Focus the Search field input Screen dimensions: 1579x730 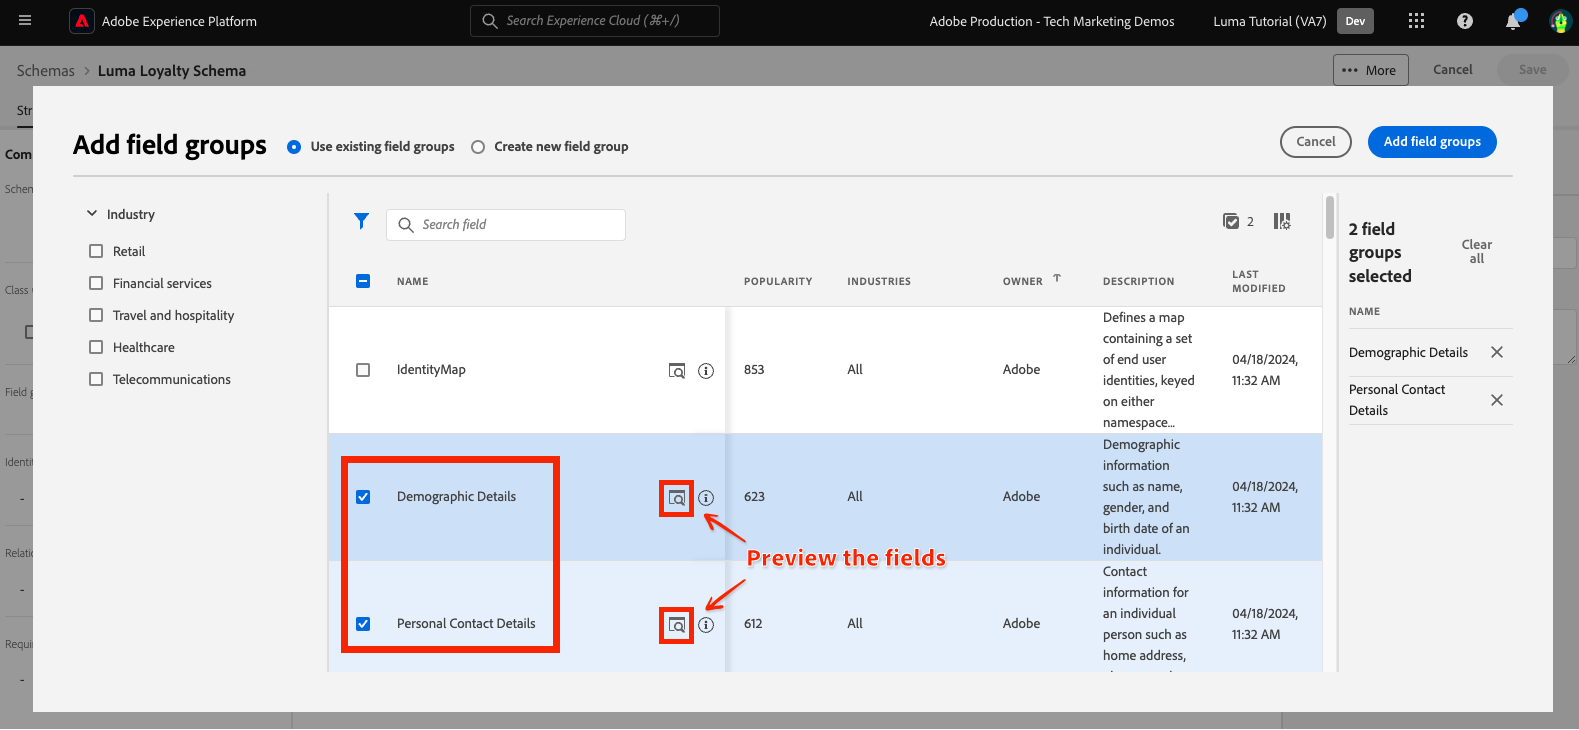tap(506, 225)
